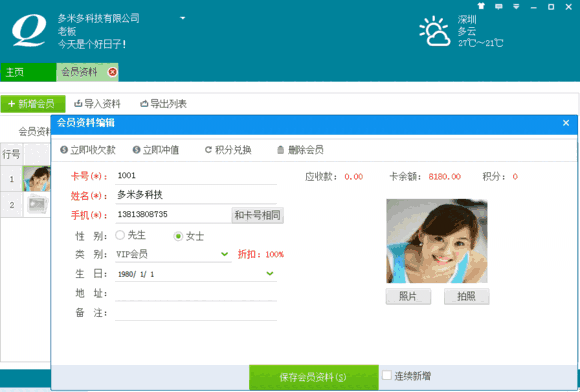This screenshot has width=580, height=392.
Task: Open the title bar dropdown menu icon
Action: (516, 6)
